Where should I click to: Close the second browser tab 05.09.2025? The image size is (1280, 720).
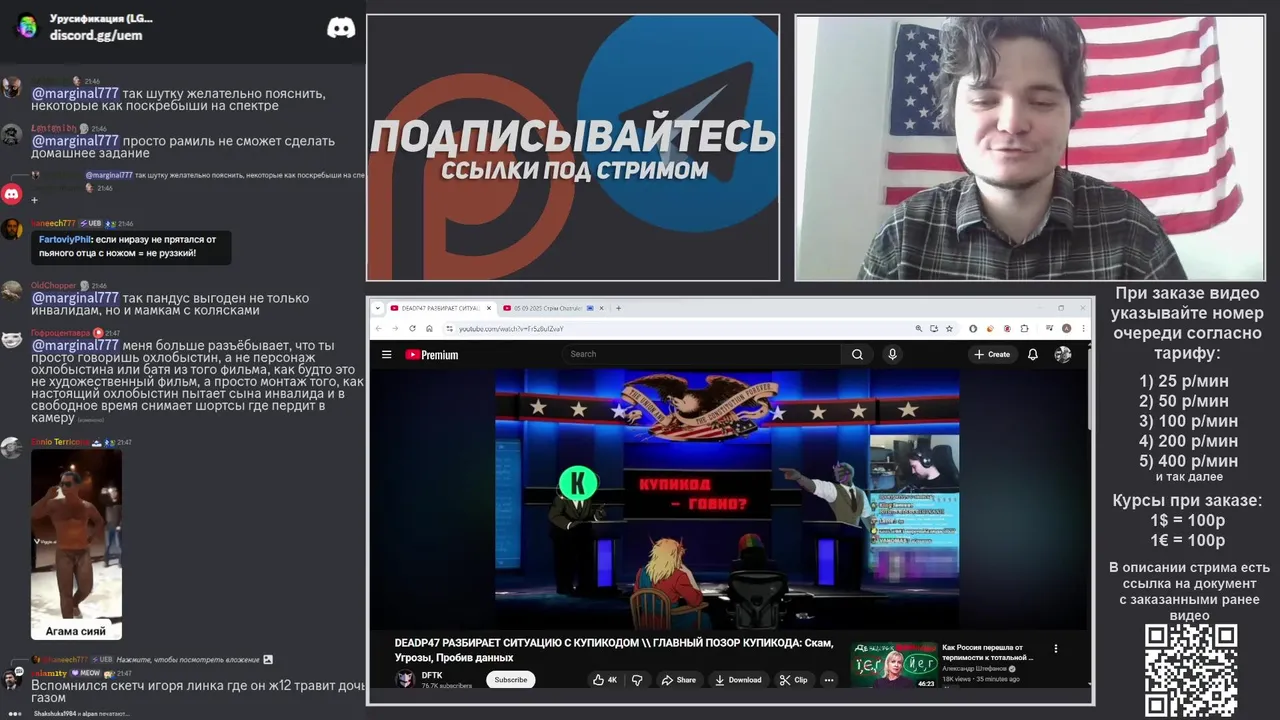[x=602, y=308]
